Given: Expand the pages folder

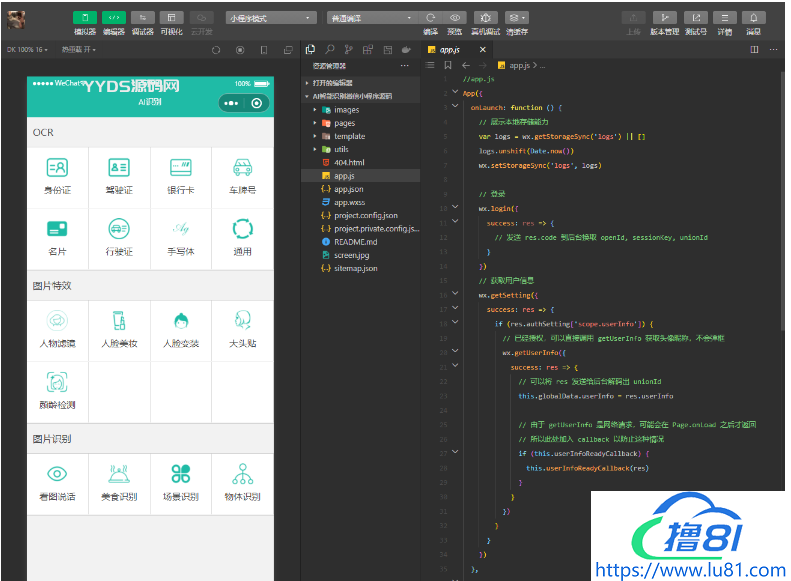Looking at the screenshot, I should click(344, 123).
